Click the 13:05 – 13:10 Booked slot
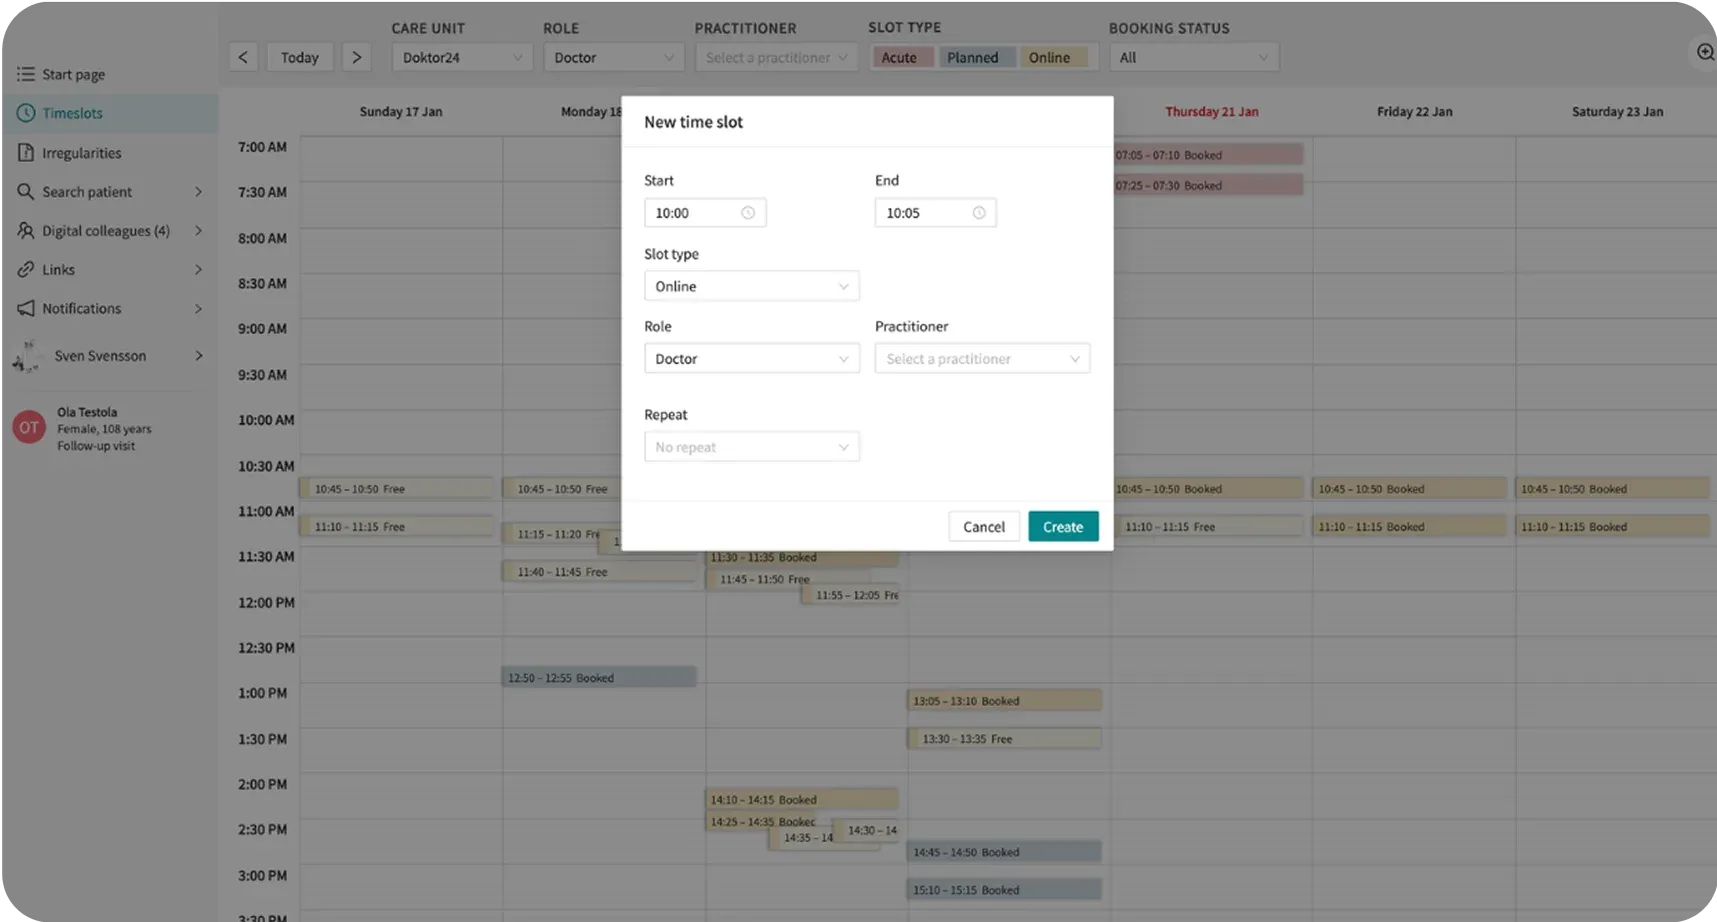The width and height of the screenshot is (1717, 922). click(1004, 701)
